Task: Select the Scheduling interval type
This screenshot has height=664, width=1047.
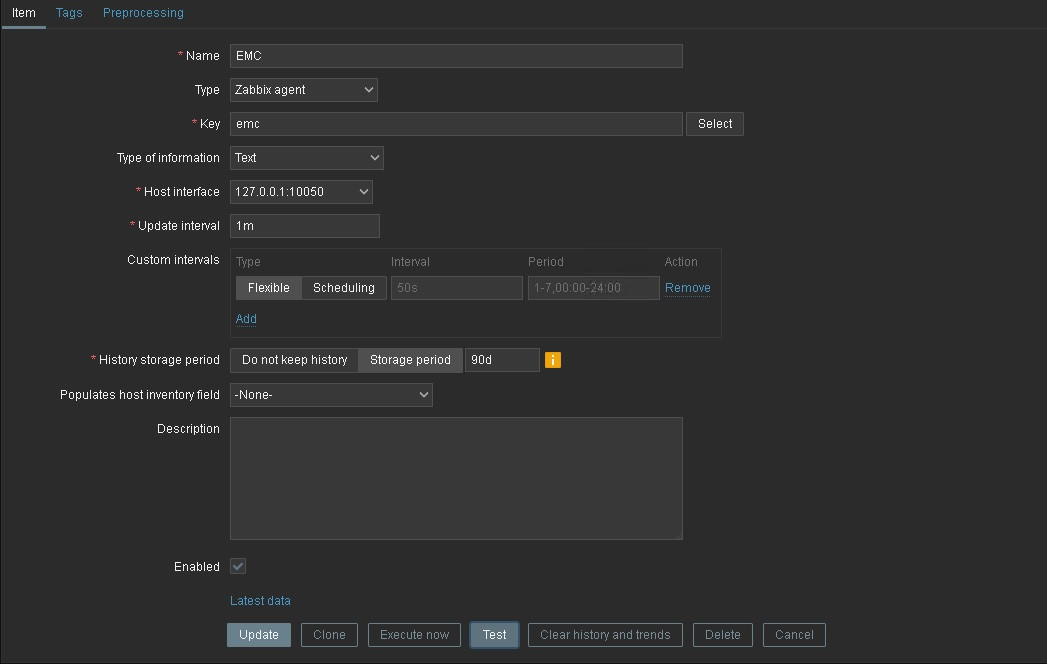Action: [x=343, y=288]
